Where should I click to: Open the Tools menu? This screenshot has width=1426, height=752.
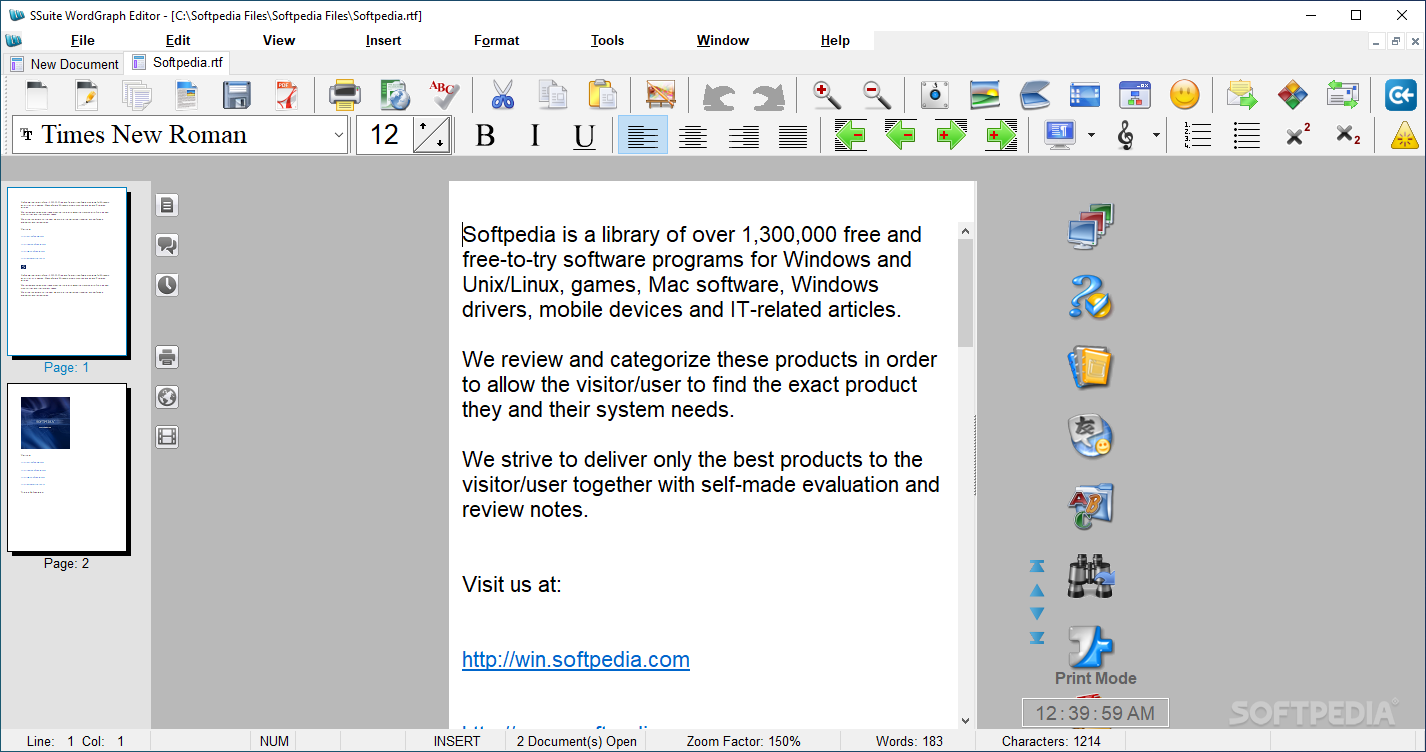pos(607,40)
